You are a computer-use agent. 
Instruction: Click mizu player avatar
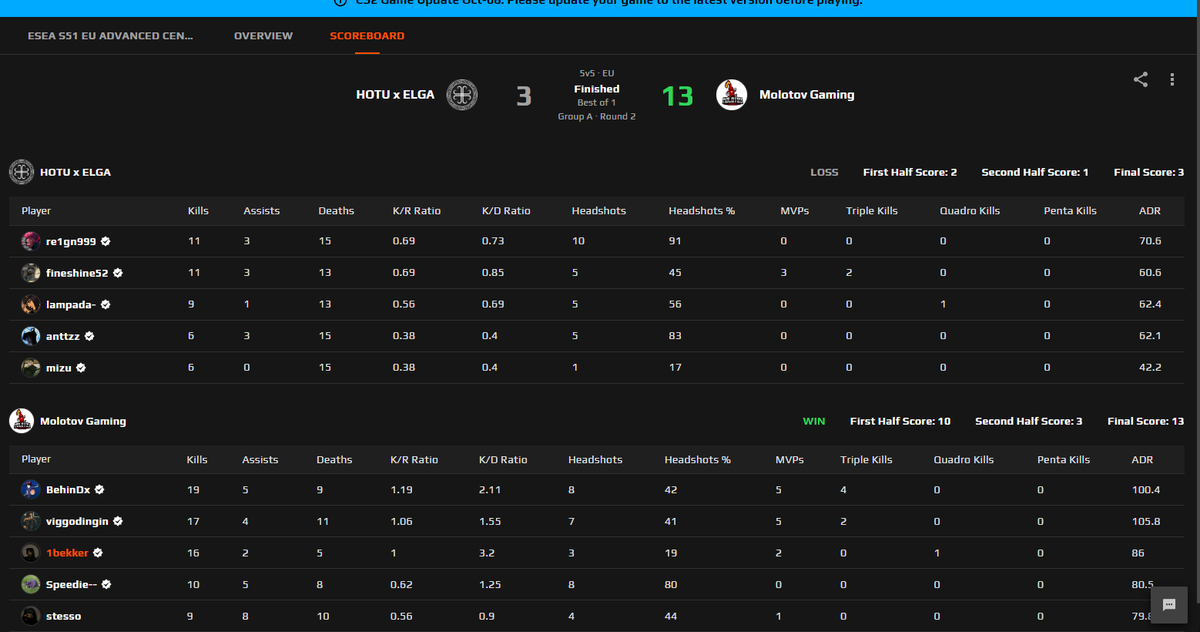[31, 368]
